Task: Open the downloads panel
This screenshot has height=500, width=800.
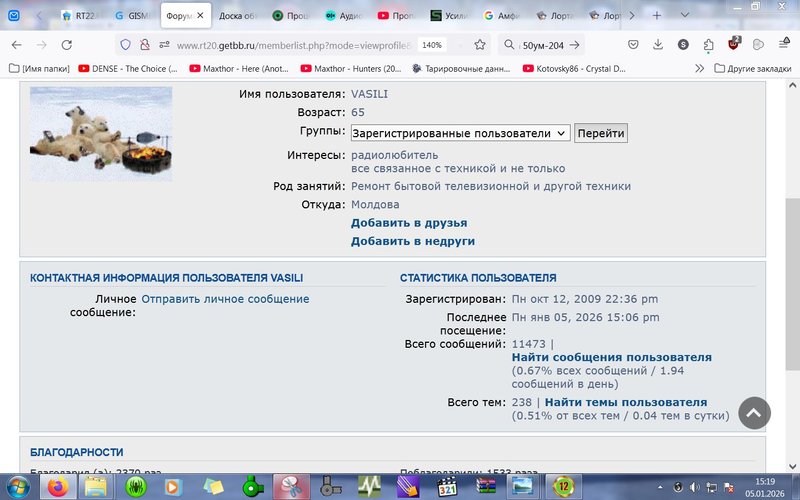Action: pos(658,45)
